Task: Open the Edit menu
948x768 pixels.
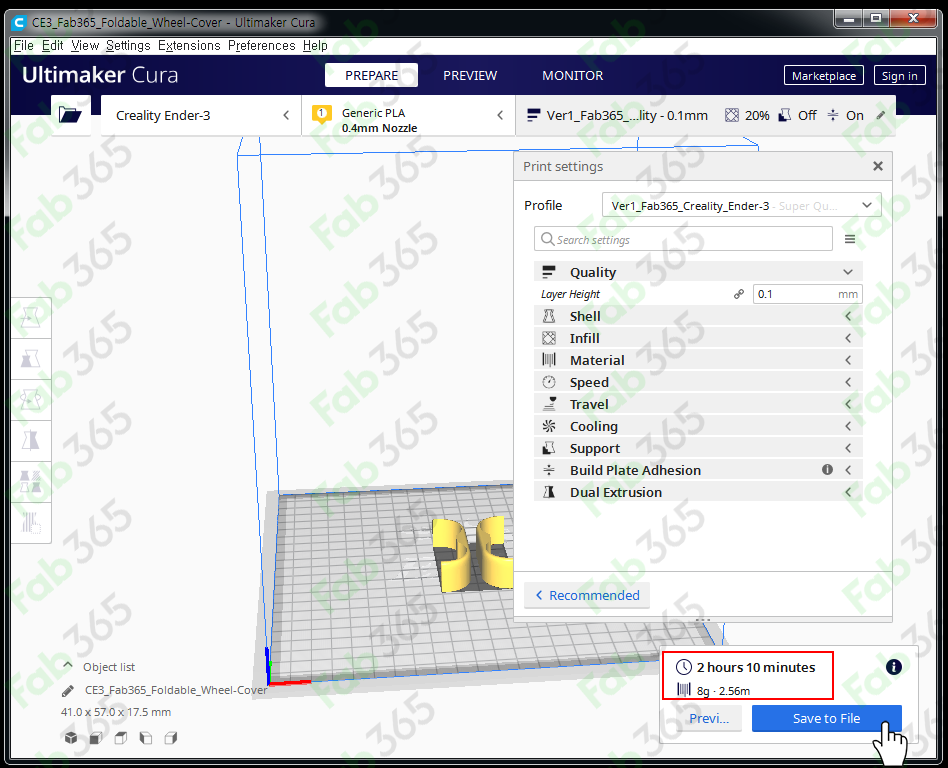Action: click(x=53, y=45)
